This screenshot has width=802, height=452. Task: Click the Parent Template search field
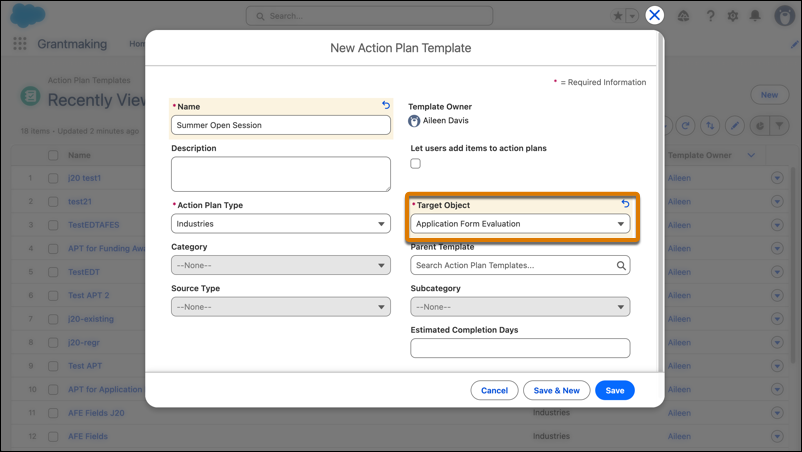click(520, 265)
